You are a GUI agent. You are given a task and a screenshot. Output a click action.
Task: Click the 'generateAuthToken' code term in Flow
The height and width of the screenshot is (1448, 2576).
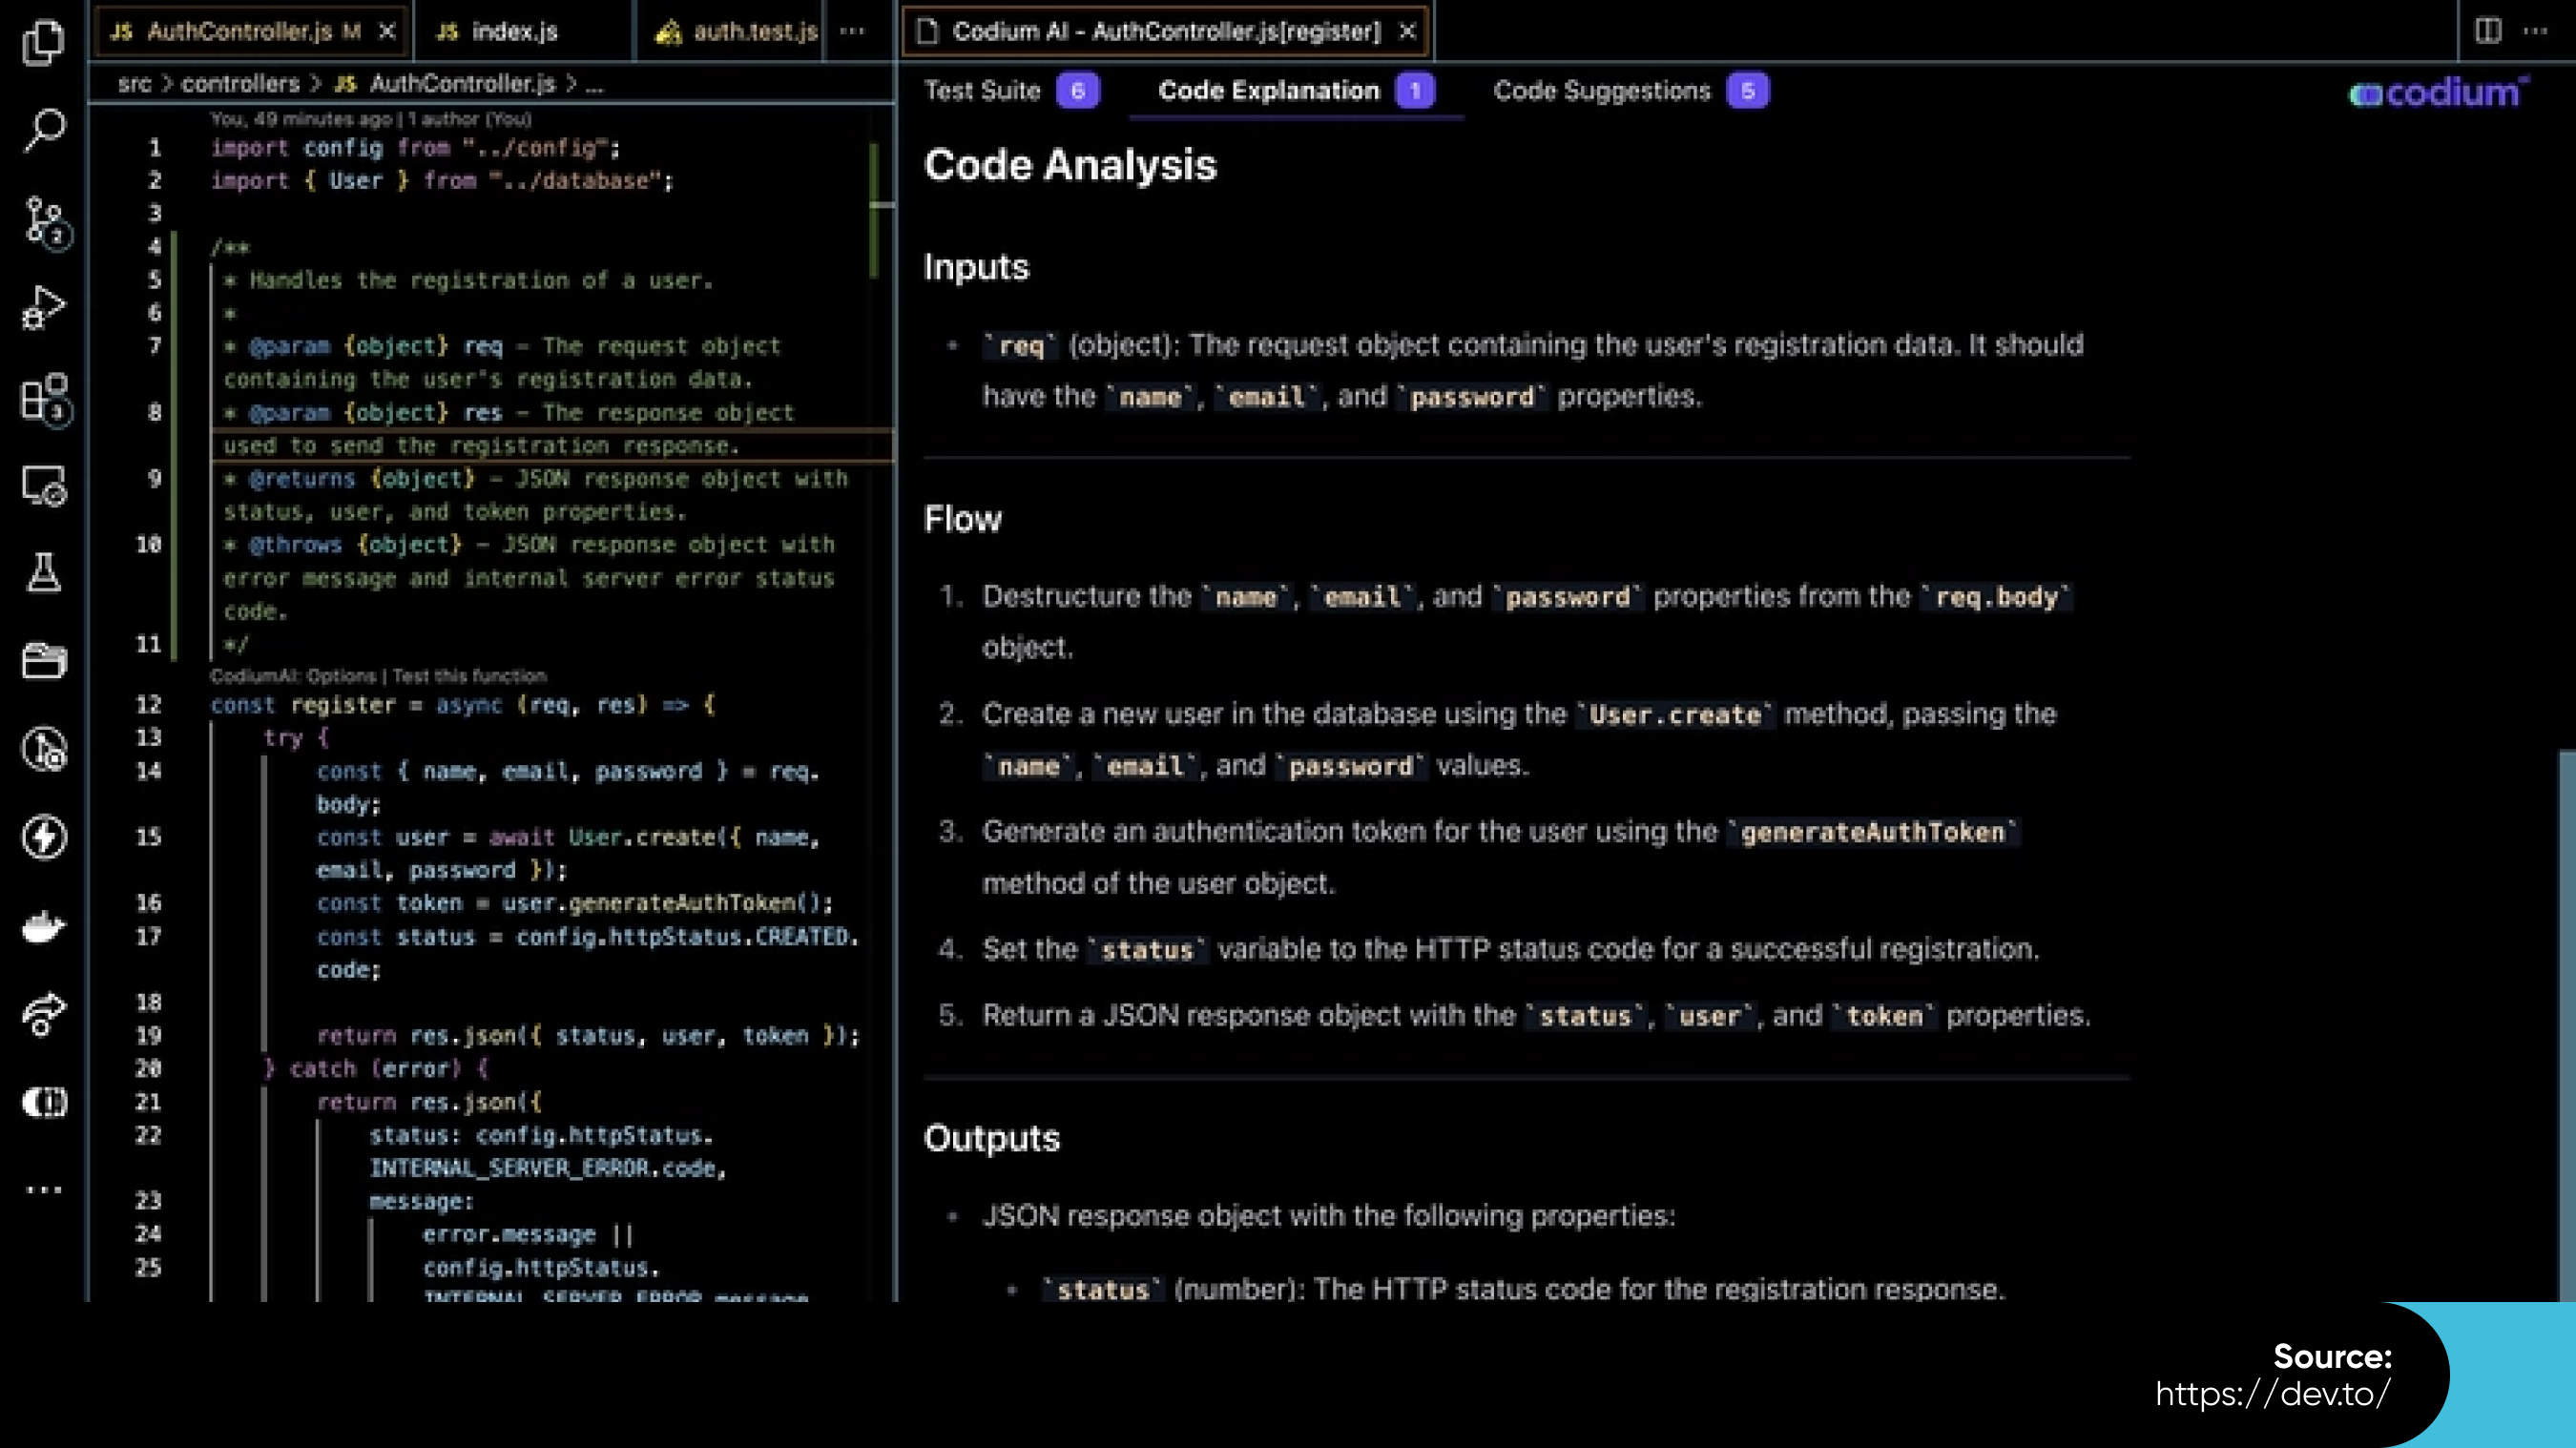[x=1872, y=832]
